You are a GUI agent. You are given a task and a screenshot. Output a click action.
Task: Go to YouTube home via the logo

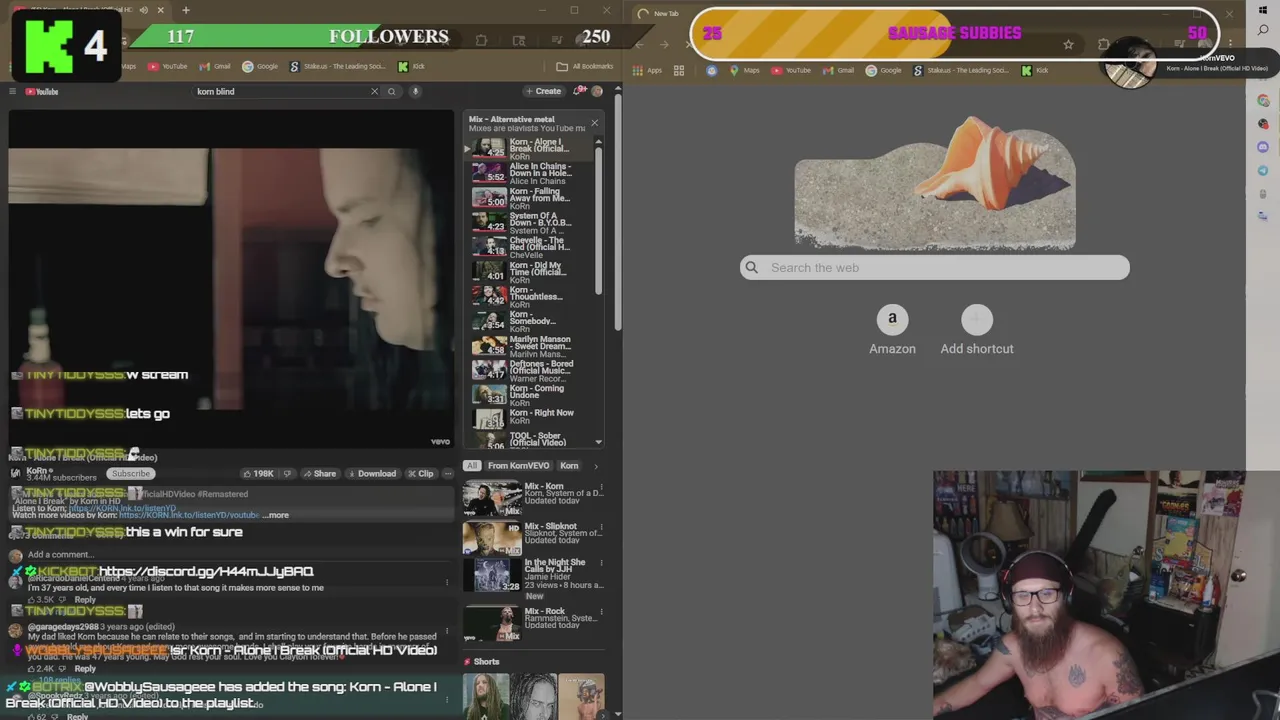point(42,91)
